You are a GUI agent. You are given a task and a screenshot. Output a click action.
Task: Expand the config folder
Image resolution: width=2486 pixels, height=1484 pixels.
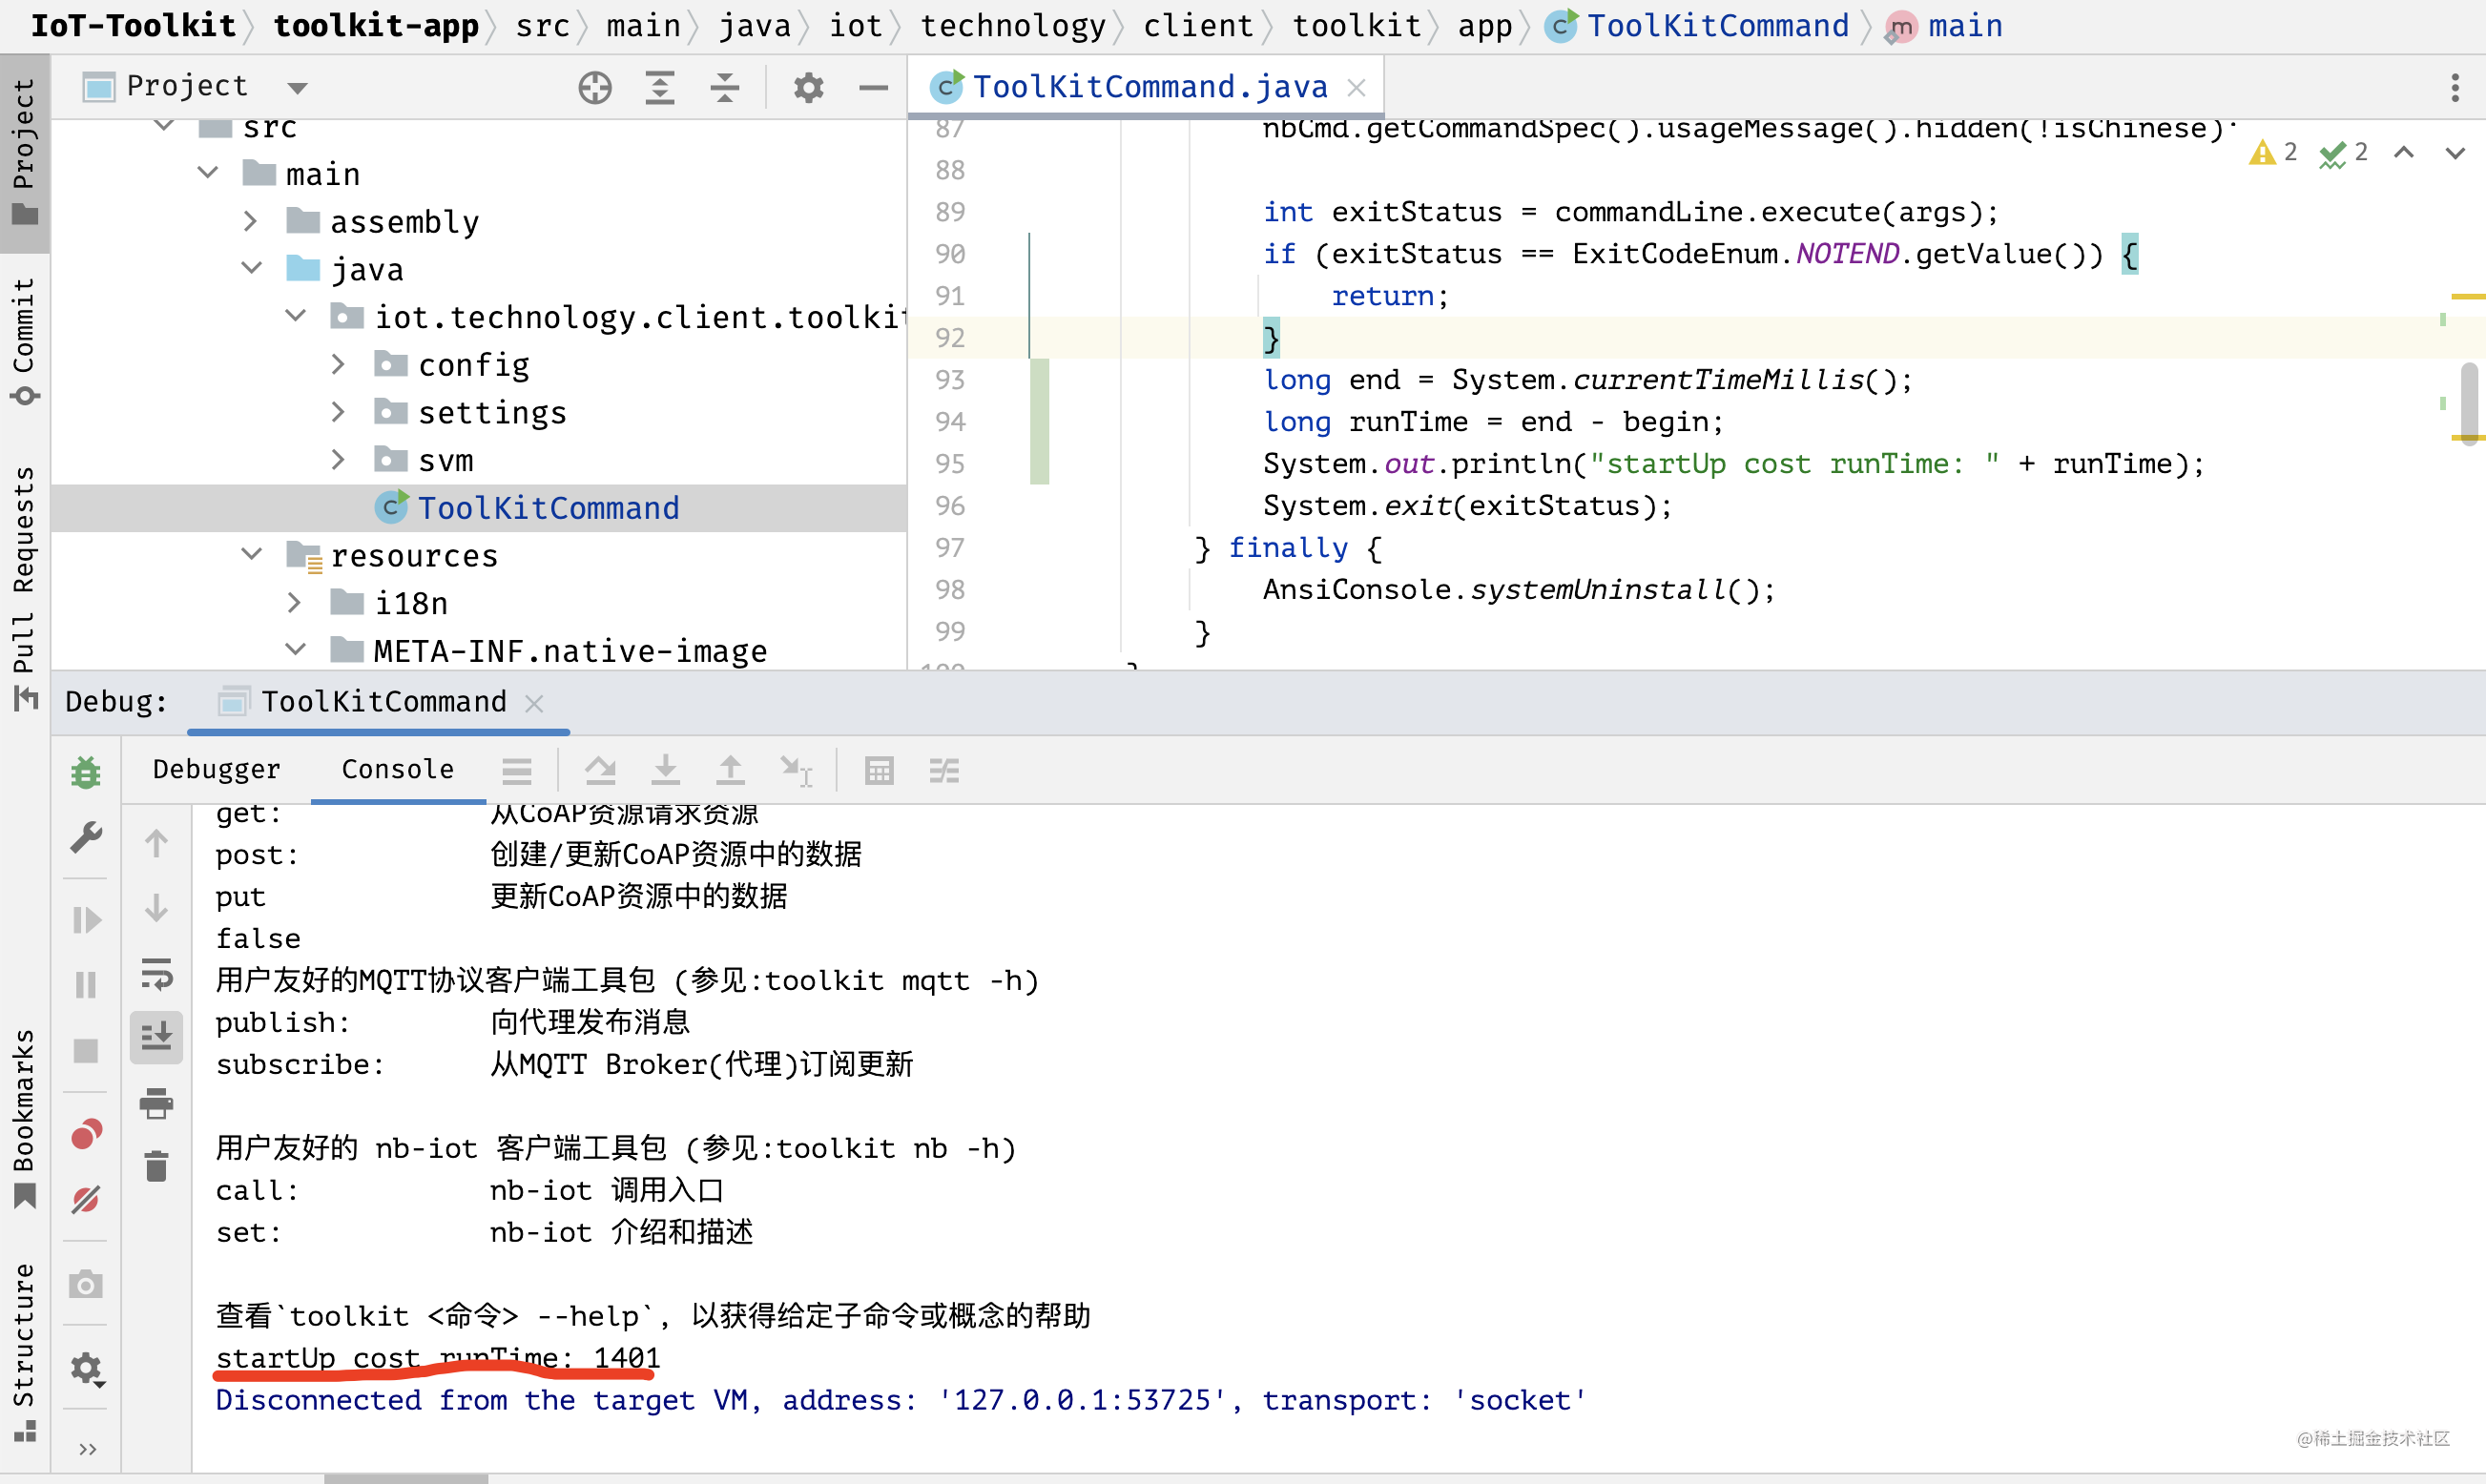(337, 364)
